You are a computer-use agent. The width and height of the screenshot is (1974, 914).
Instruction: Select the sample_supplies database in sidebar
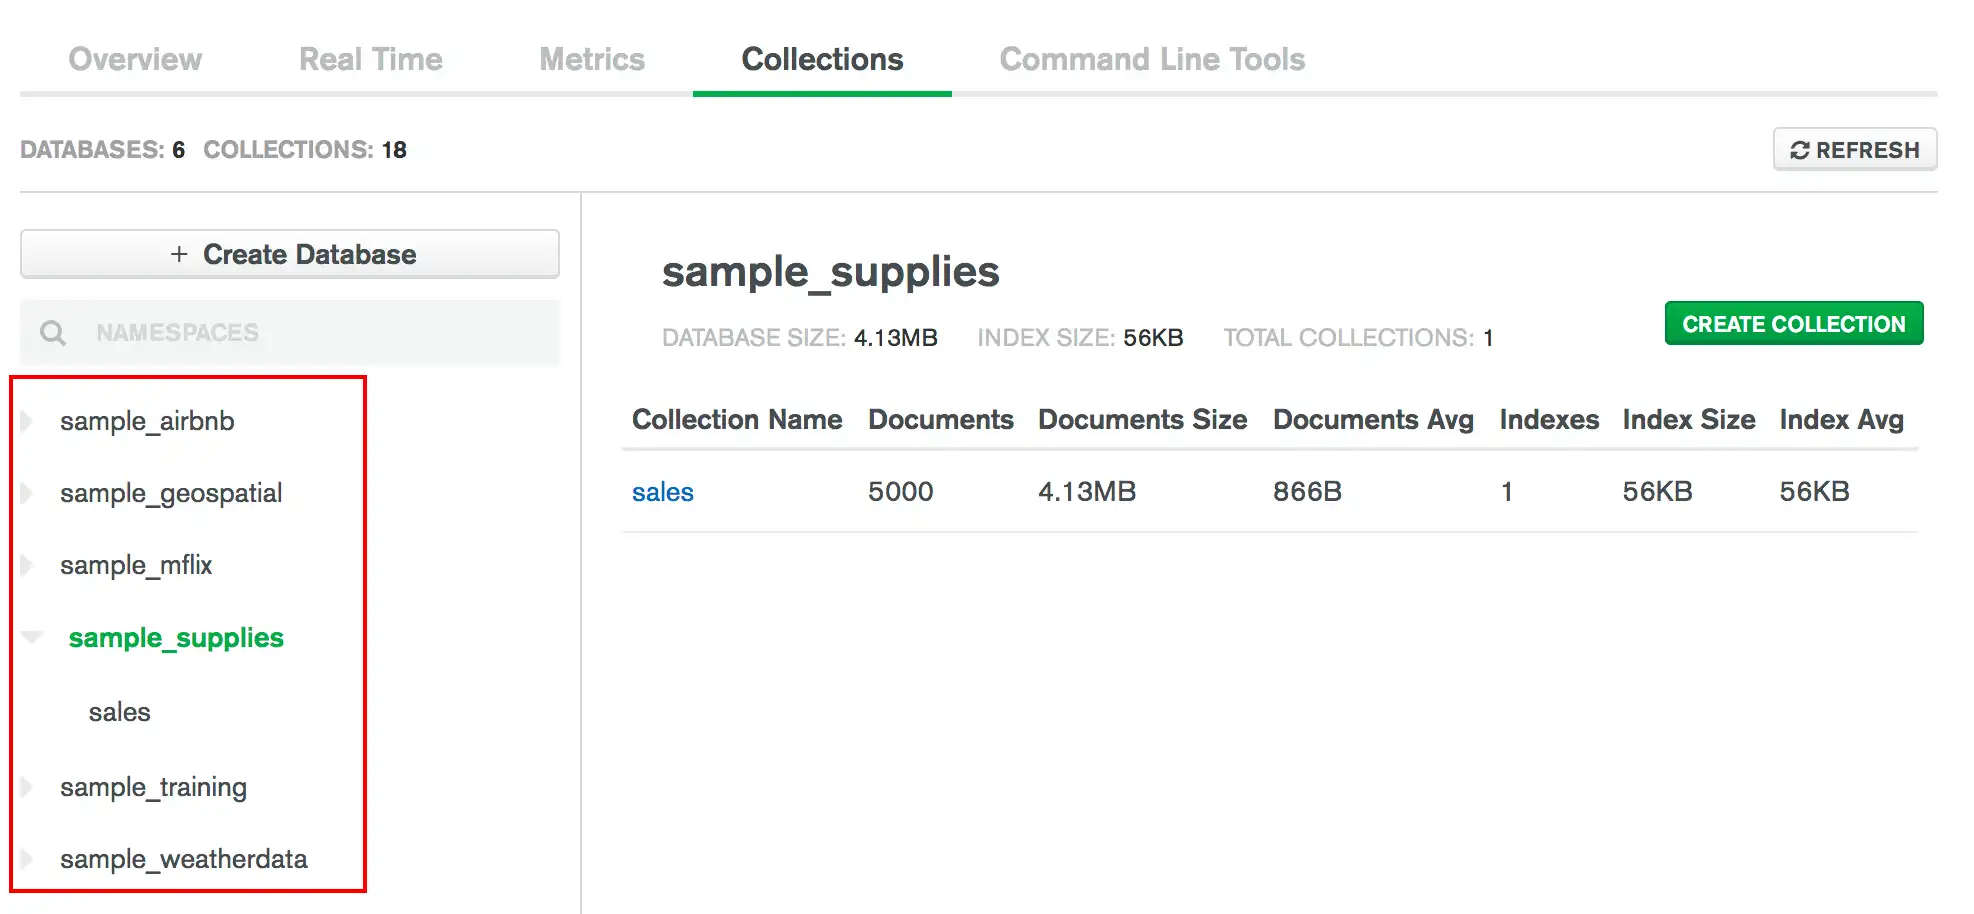click(x=175, y=637)
